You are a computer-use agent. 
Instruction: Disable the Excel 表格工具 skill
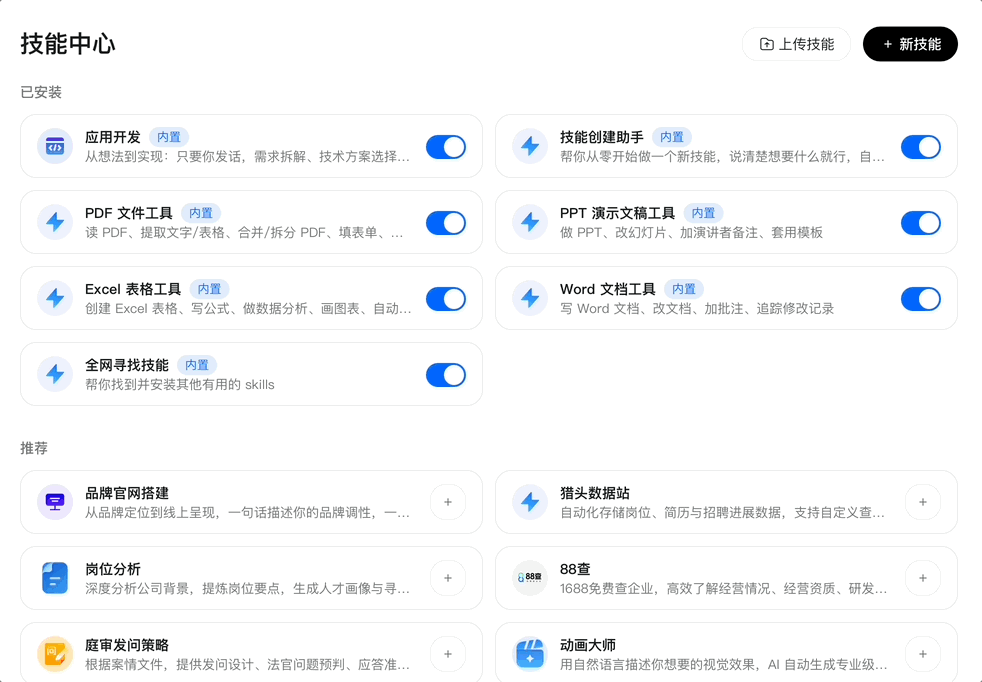point(446,298)
